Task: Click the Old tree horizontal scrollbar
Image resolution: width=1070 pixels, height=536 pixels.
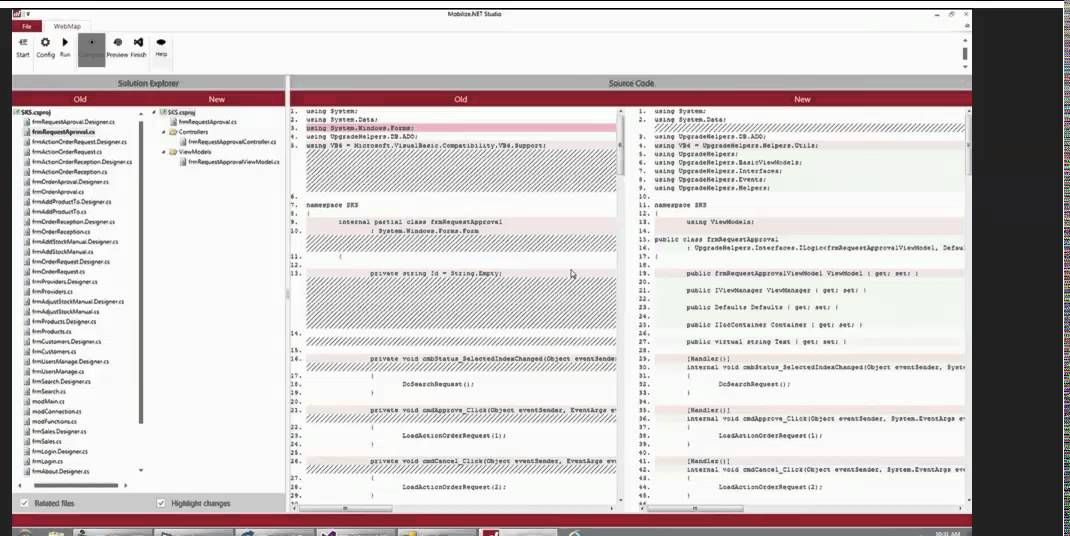Action: pos(76,485)
